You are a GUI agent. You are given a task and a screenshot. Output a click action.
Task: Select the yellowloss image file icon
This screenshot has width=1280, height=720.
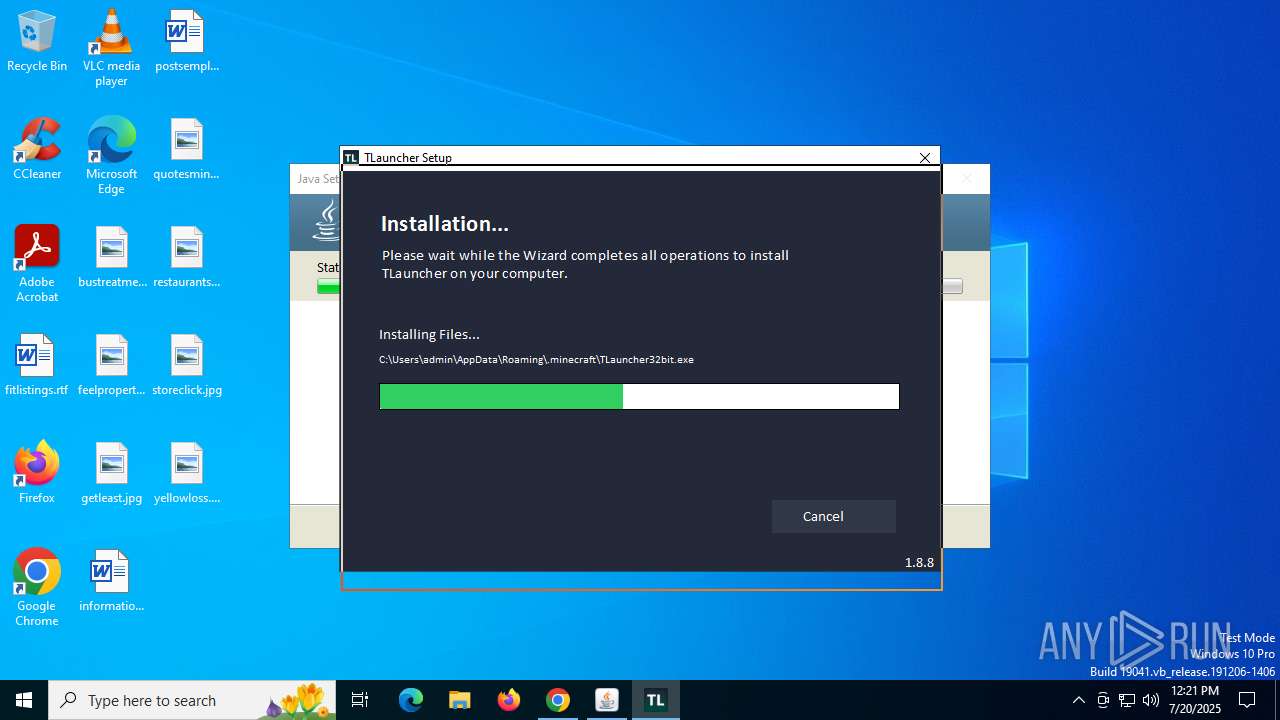point(186,473)
